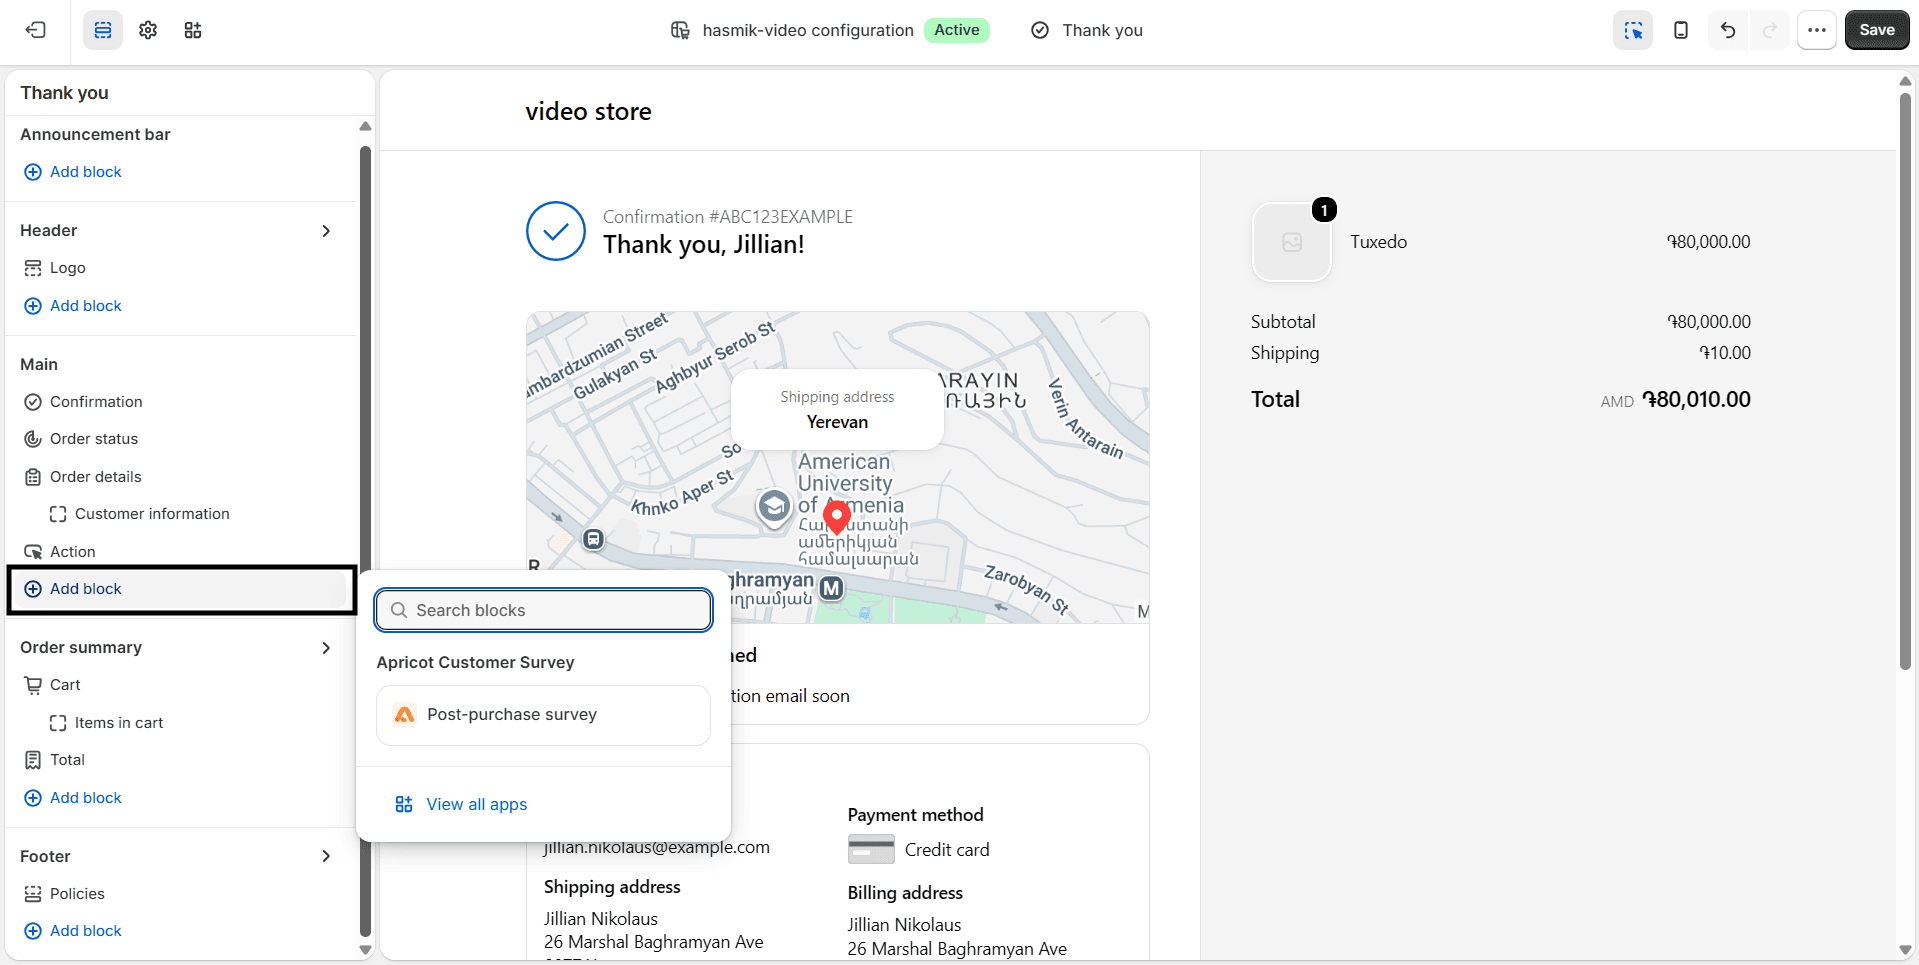Switch to mobile preview icon

1681,30
